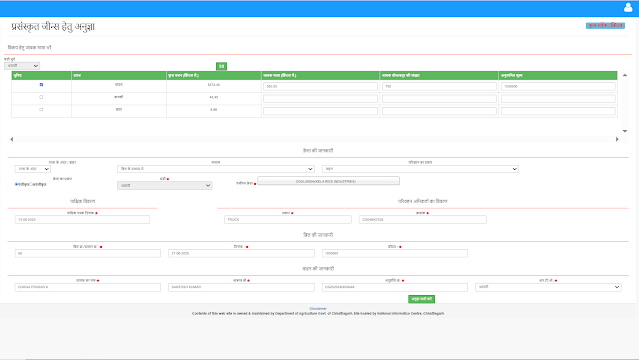Click the empty estimated value field in 45.40 row
Screen dimensions: 639x360
558,99
